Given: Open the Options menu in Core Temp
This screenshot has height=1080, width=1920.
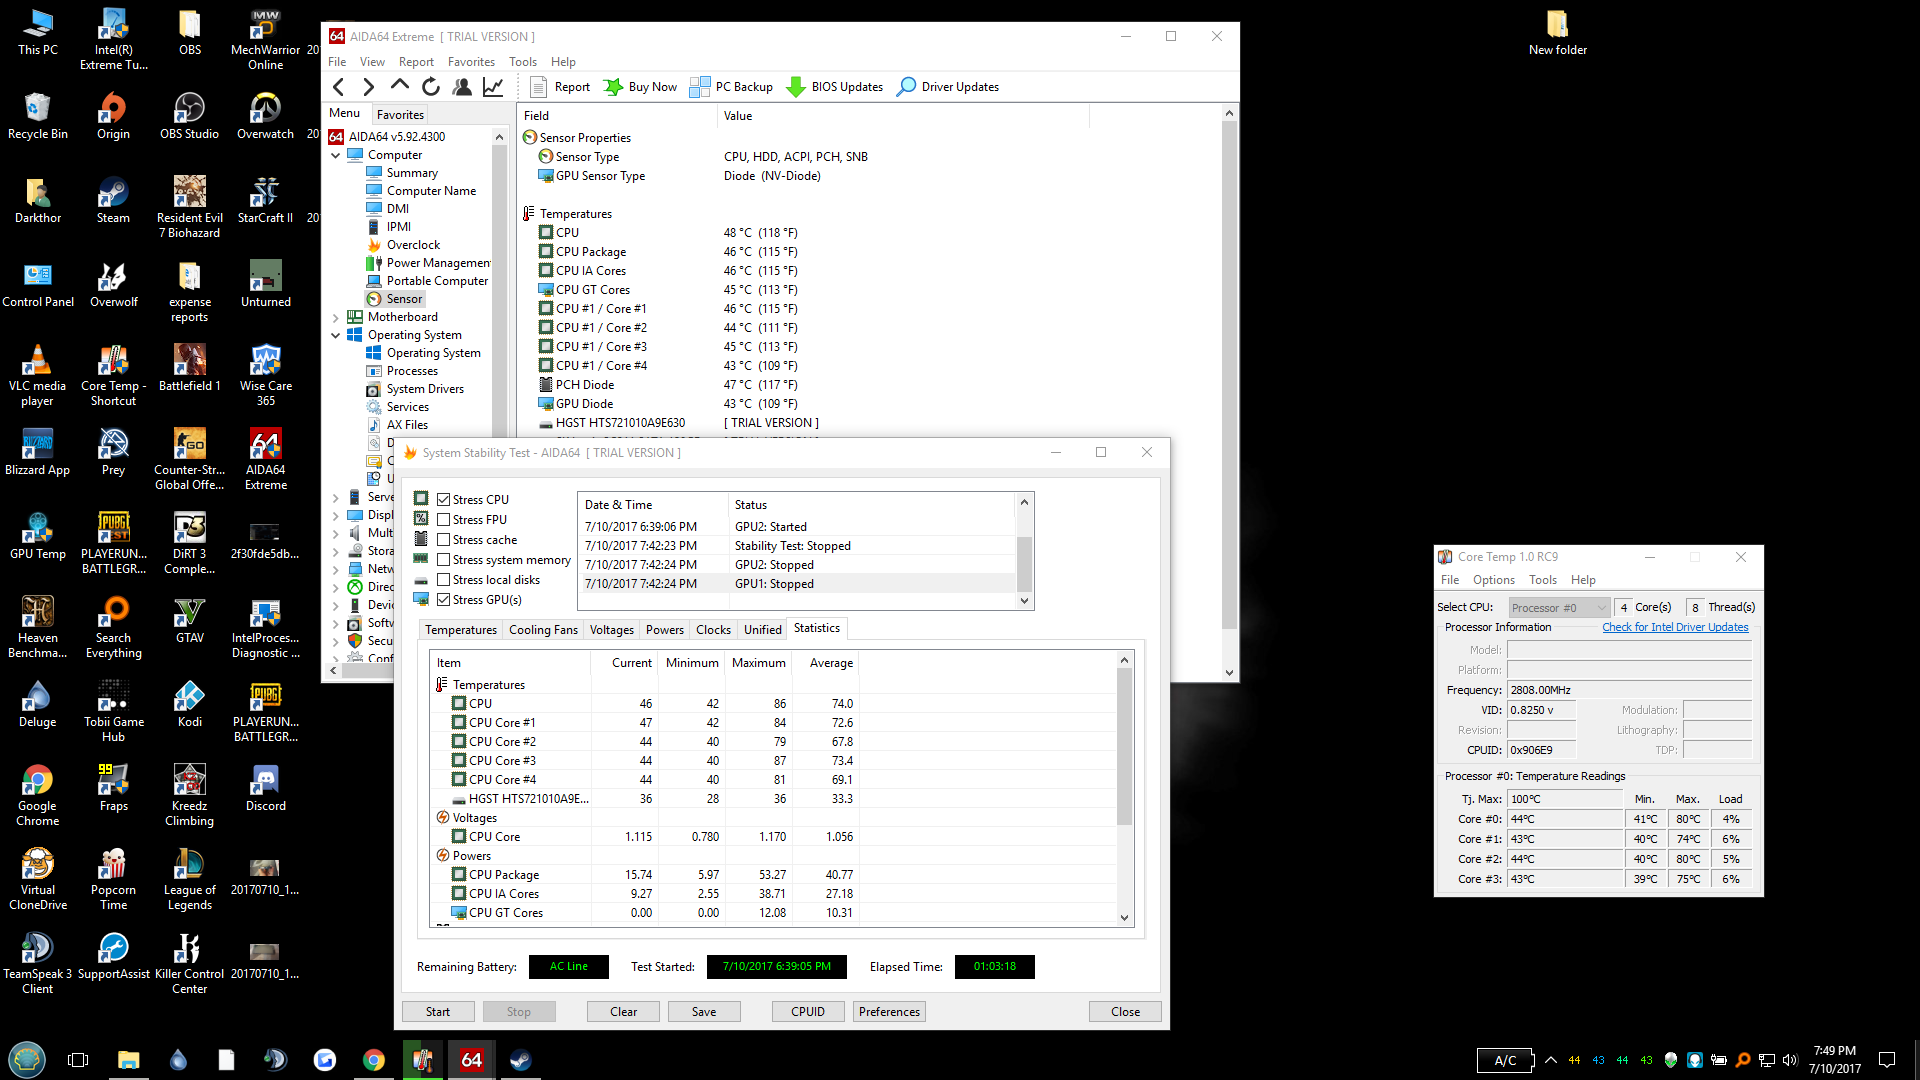Looking at the screenshot, I should pyautogui.click(x=1493, y=580).
